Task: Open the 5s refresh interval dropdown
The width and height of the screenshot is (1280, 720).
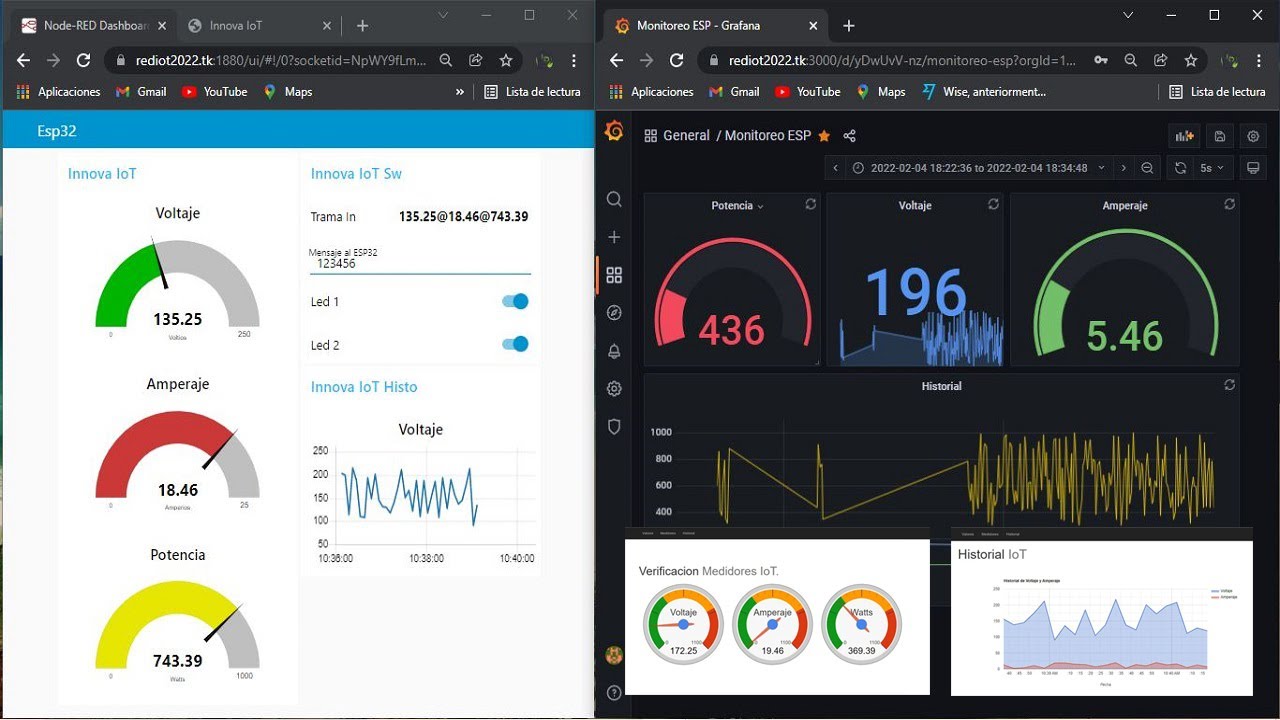Action: 1213,168
